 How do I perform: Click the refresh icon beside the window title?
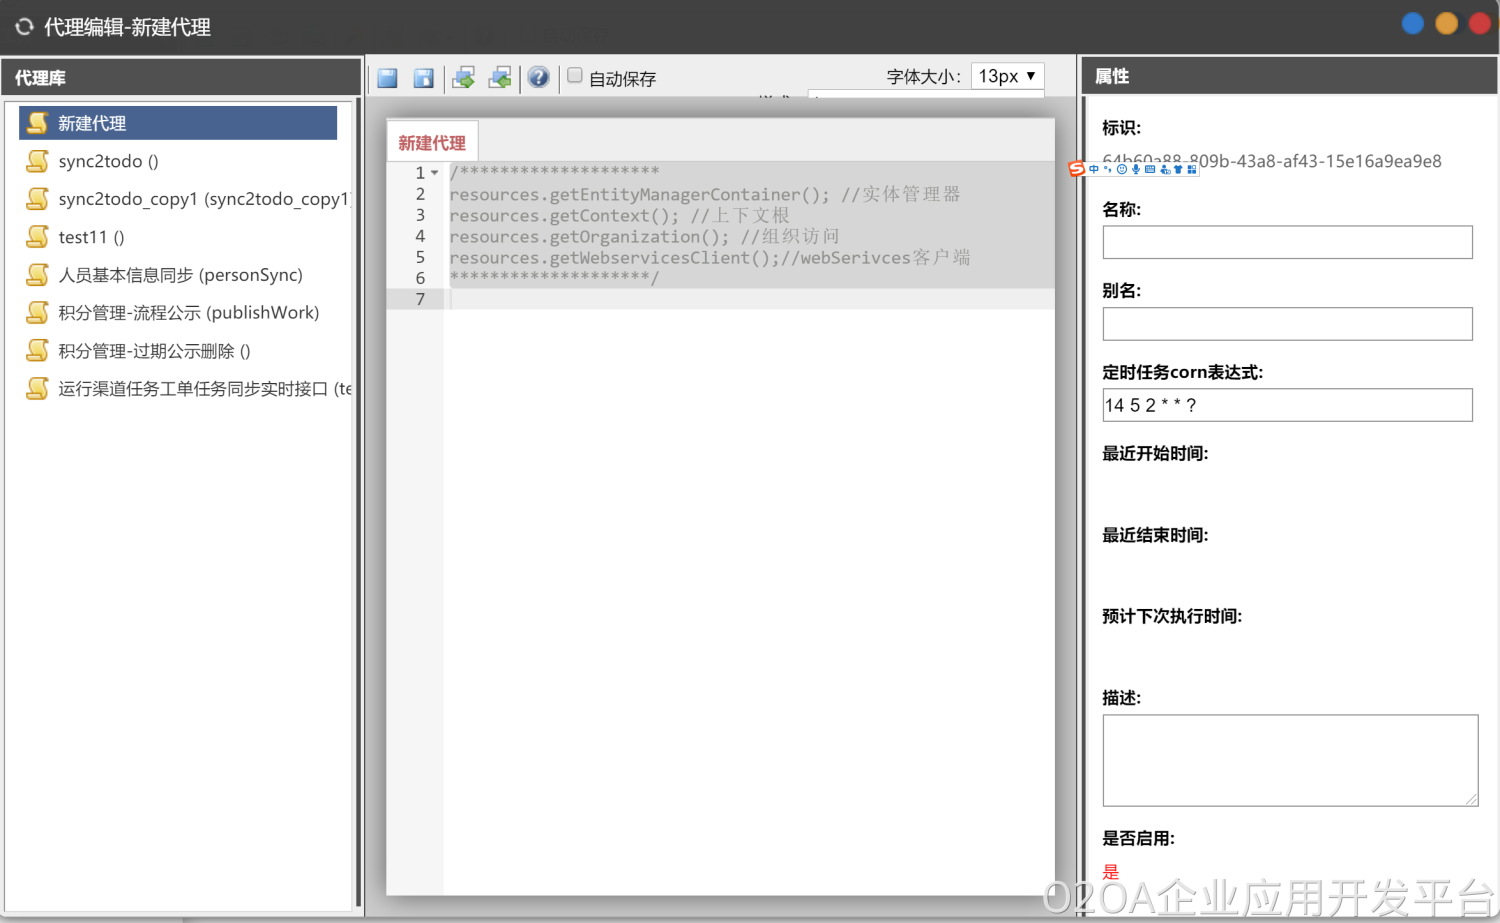(24, 27)
